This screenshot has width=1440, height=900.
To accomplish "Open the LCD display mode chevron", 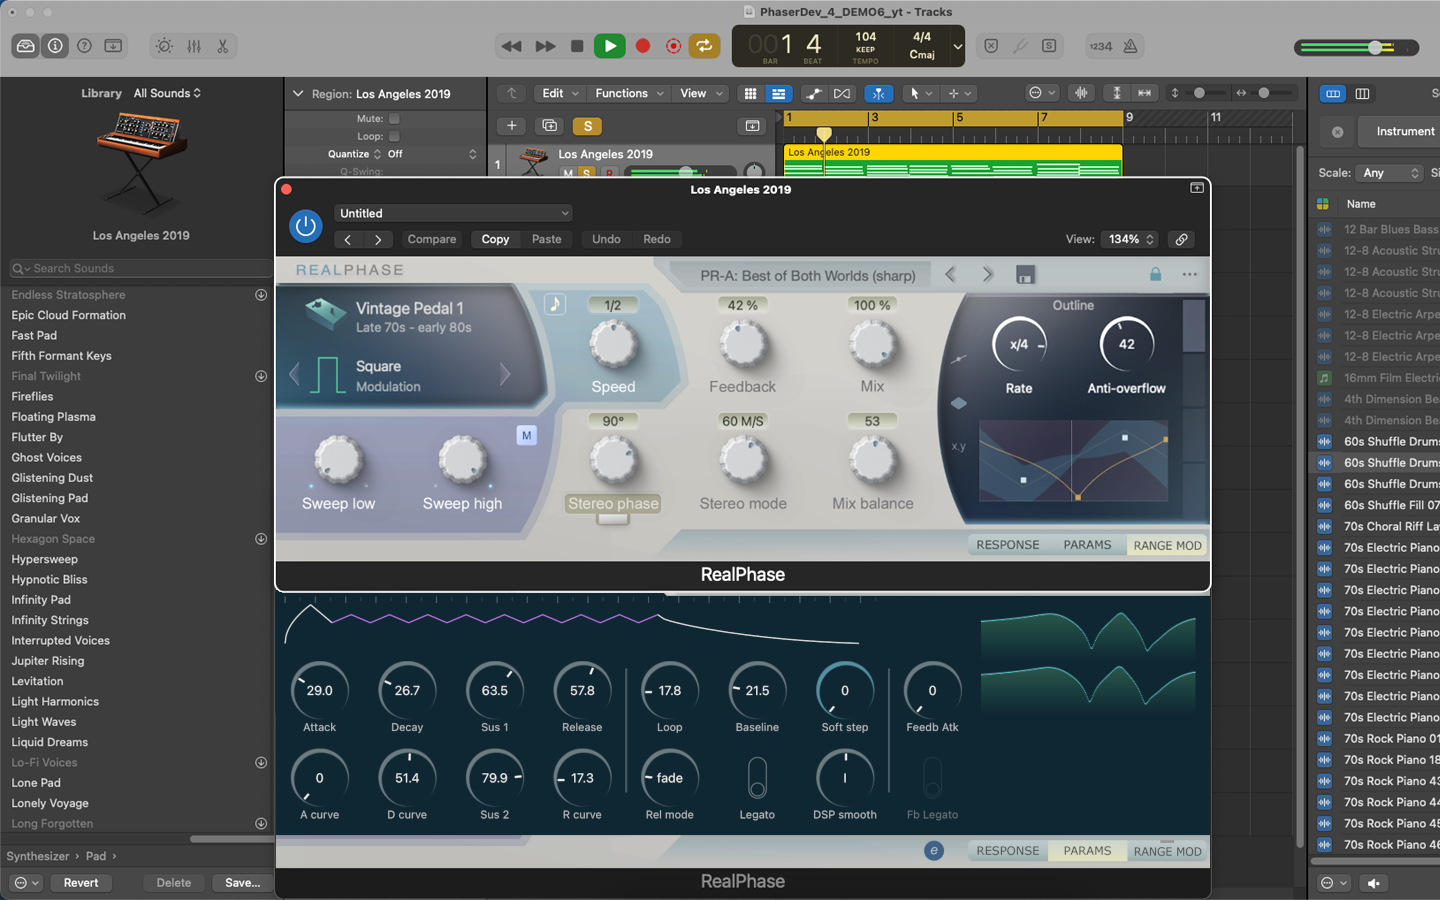I will 957,46.
